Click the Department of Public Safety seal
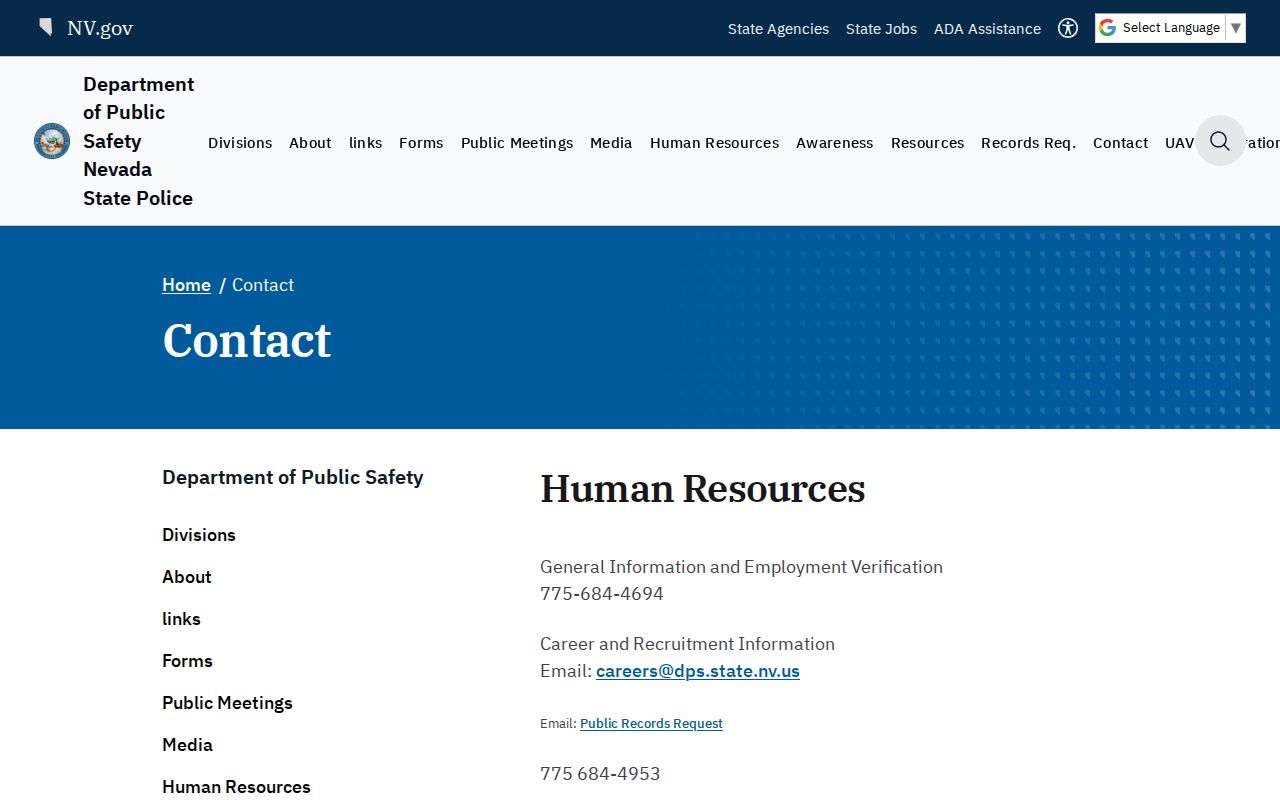The height and width of the screenshot is (800, 1280). coord(52,141)
